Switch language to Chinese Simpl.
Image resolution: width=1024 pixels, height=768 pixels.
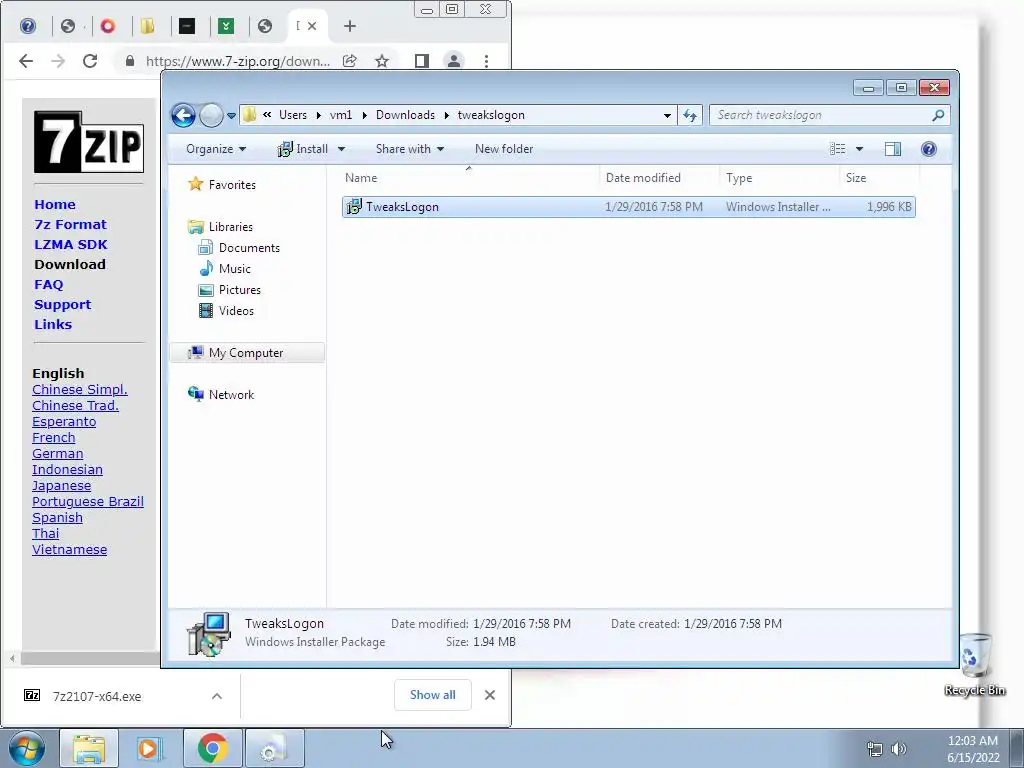(80, 389)
